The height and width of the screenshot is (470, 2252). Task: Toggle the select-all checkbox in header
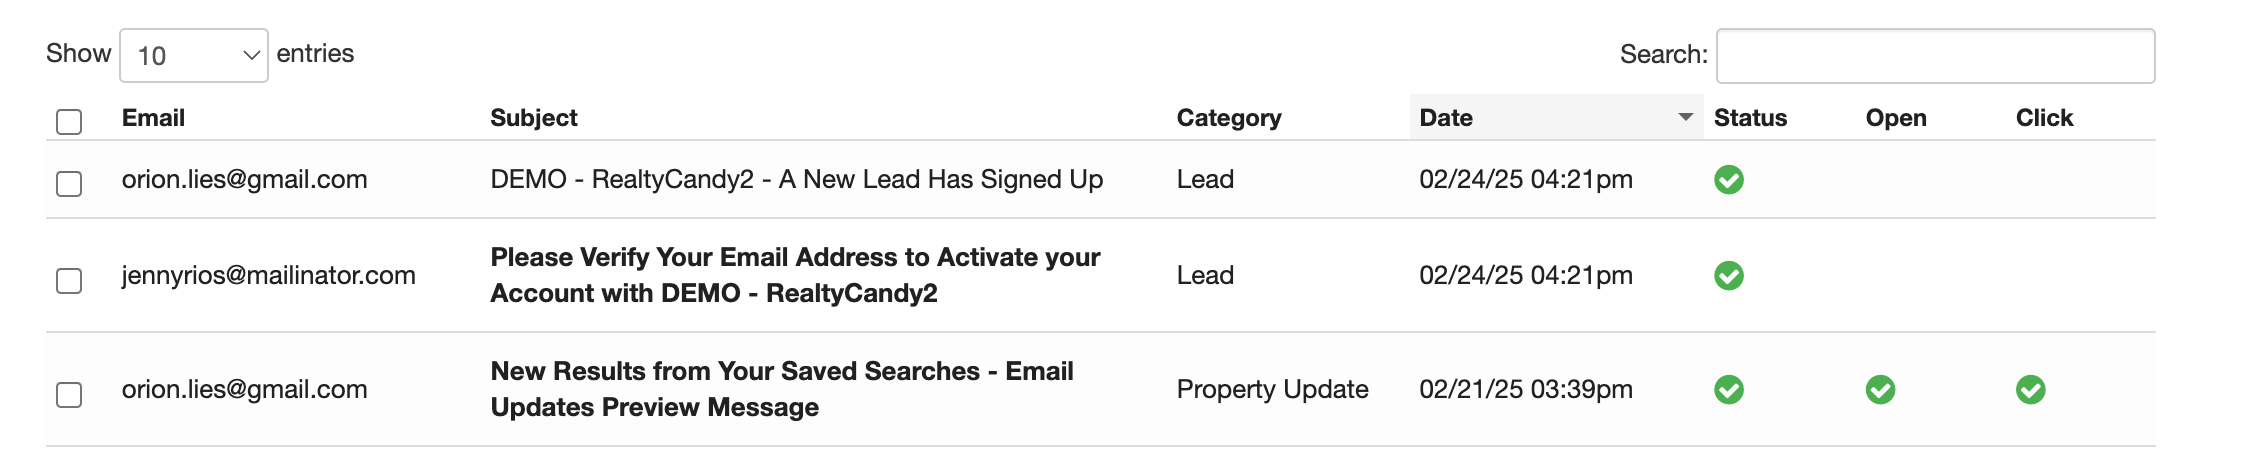pos(69,122)
